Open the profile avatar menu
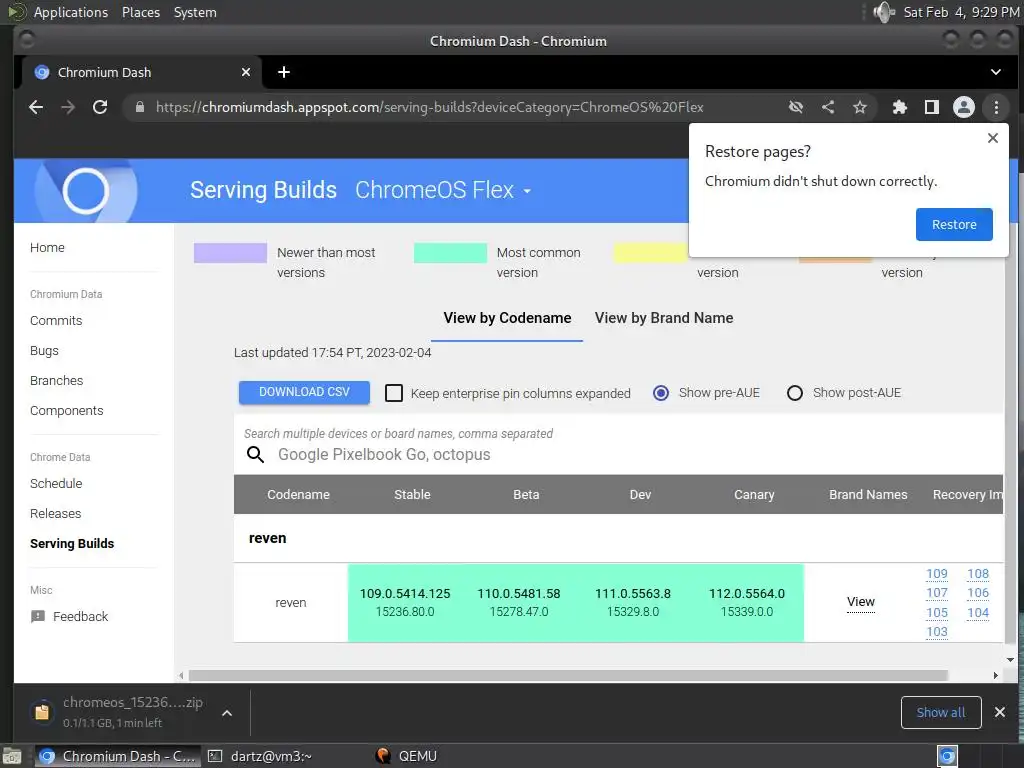 [964, 107]
